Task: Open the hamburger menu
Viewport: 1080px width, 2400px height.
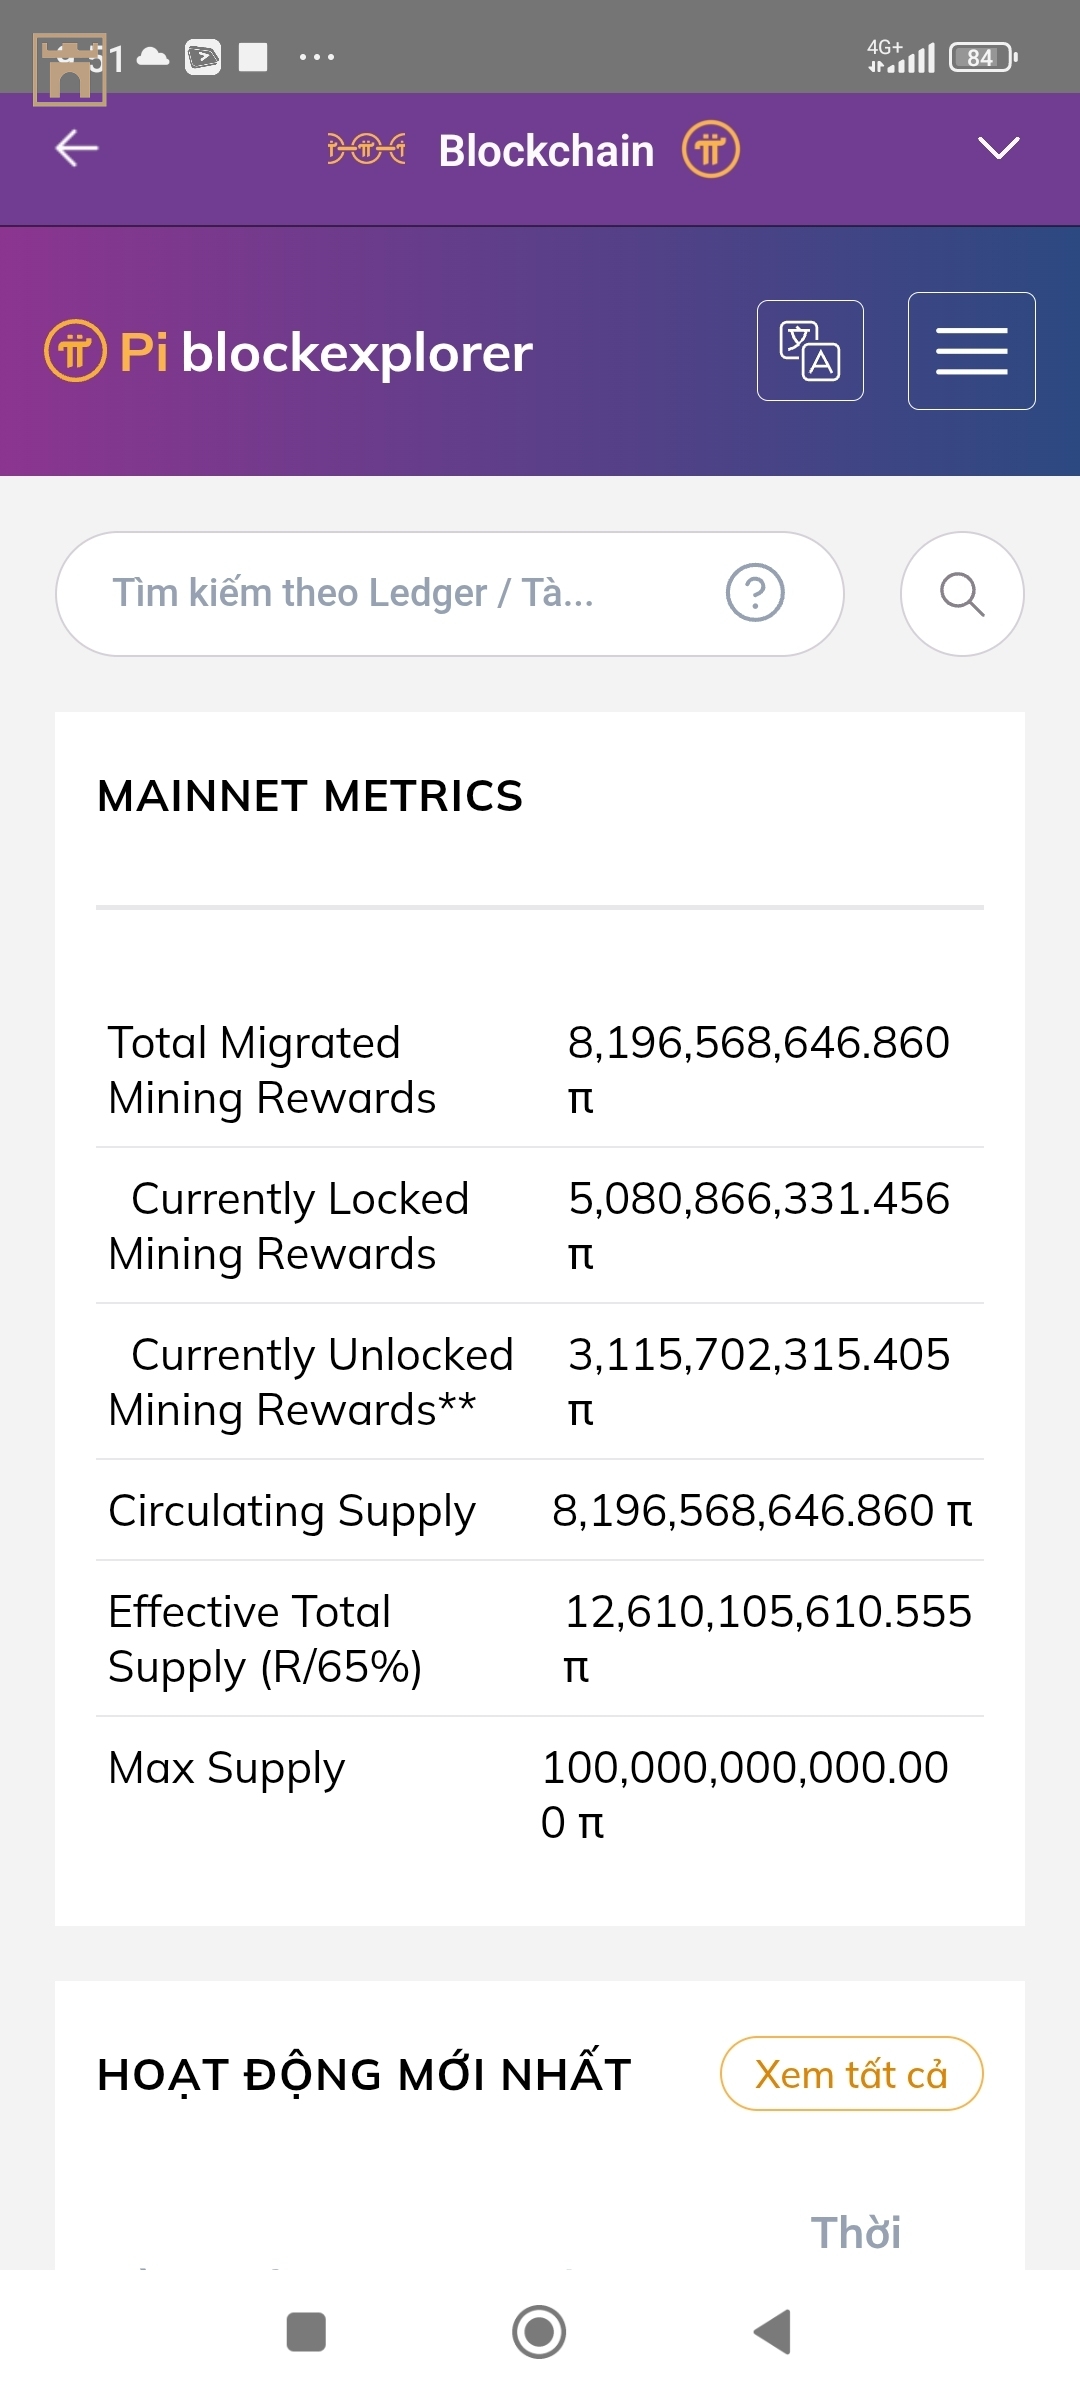Action: [x=971, y=351]
